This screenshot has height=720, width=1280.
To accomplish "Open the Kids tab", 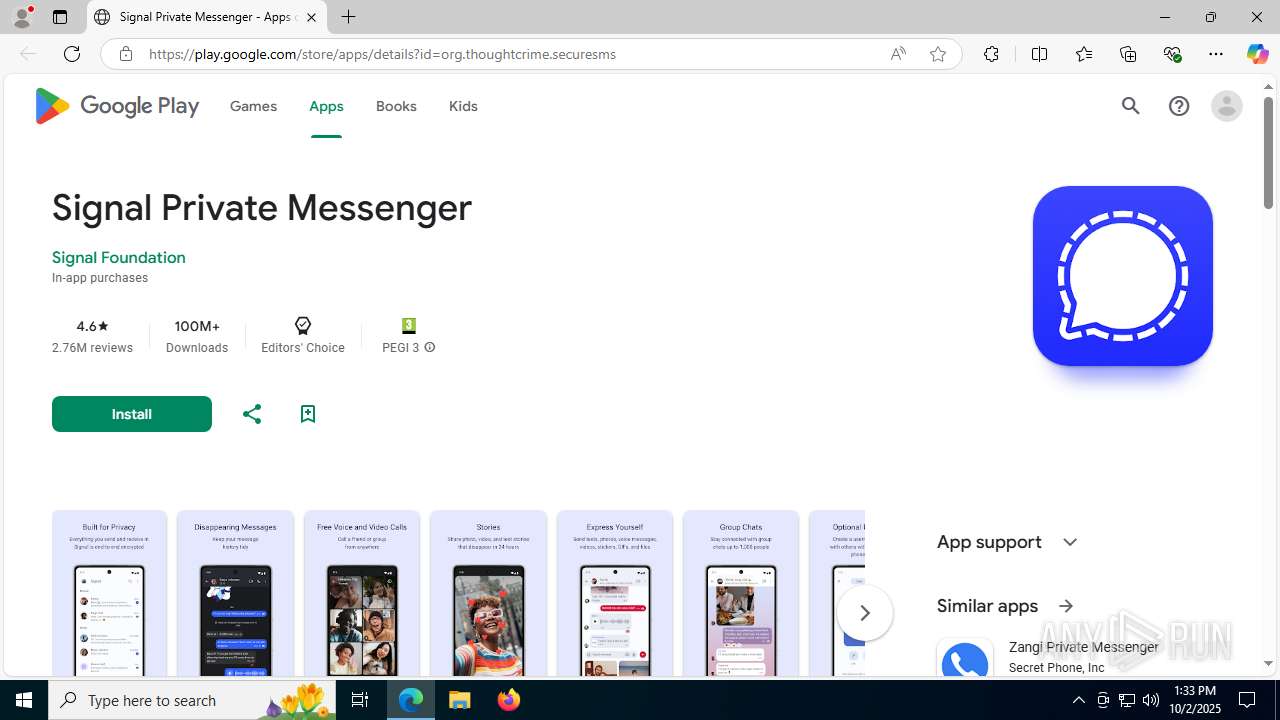I will pyautogui.click(x=463, y=106).
